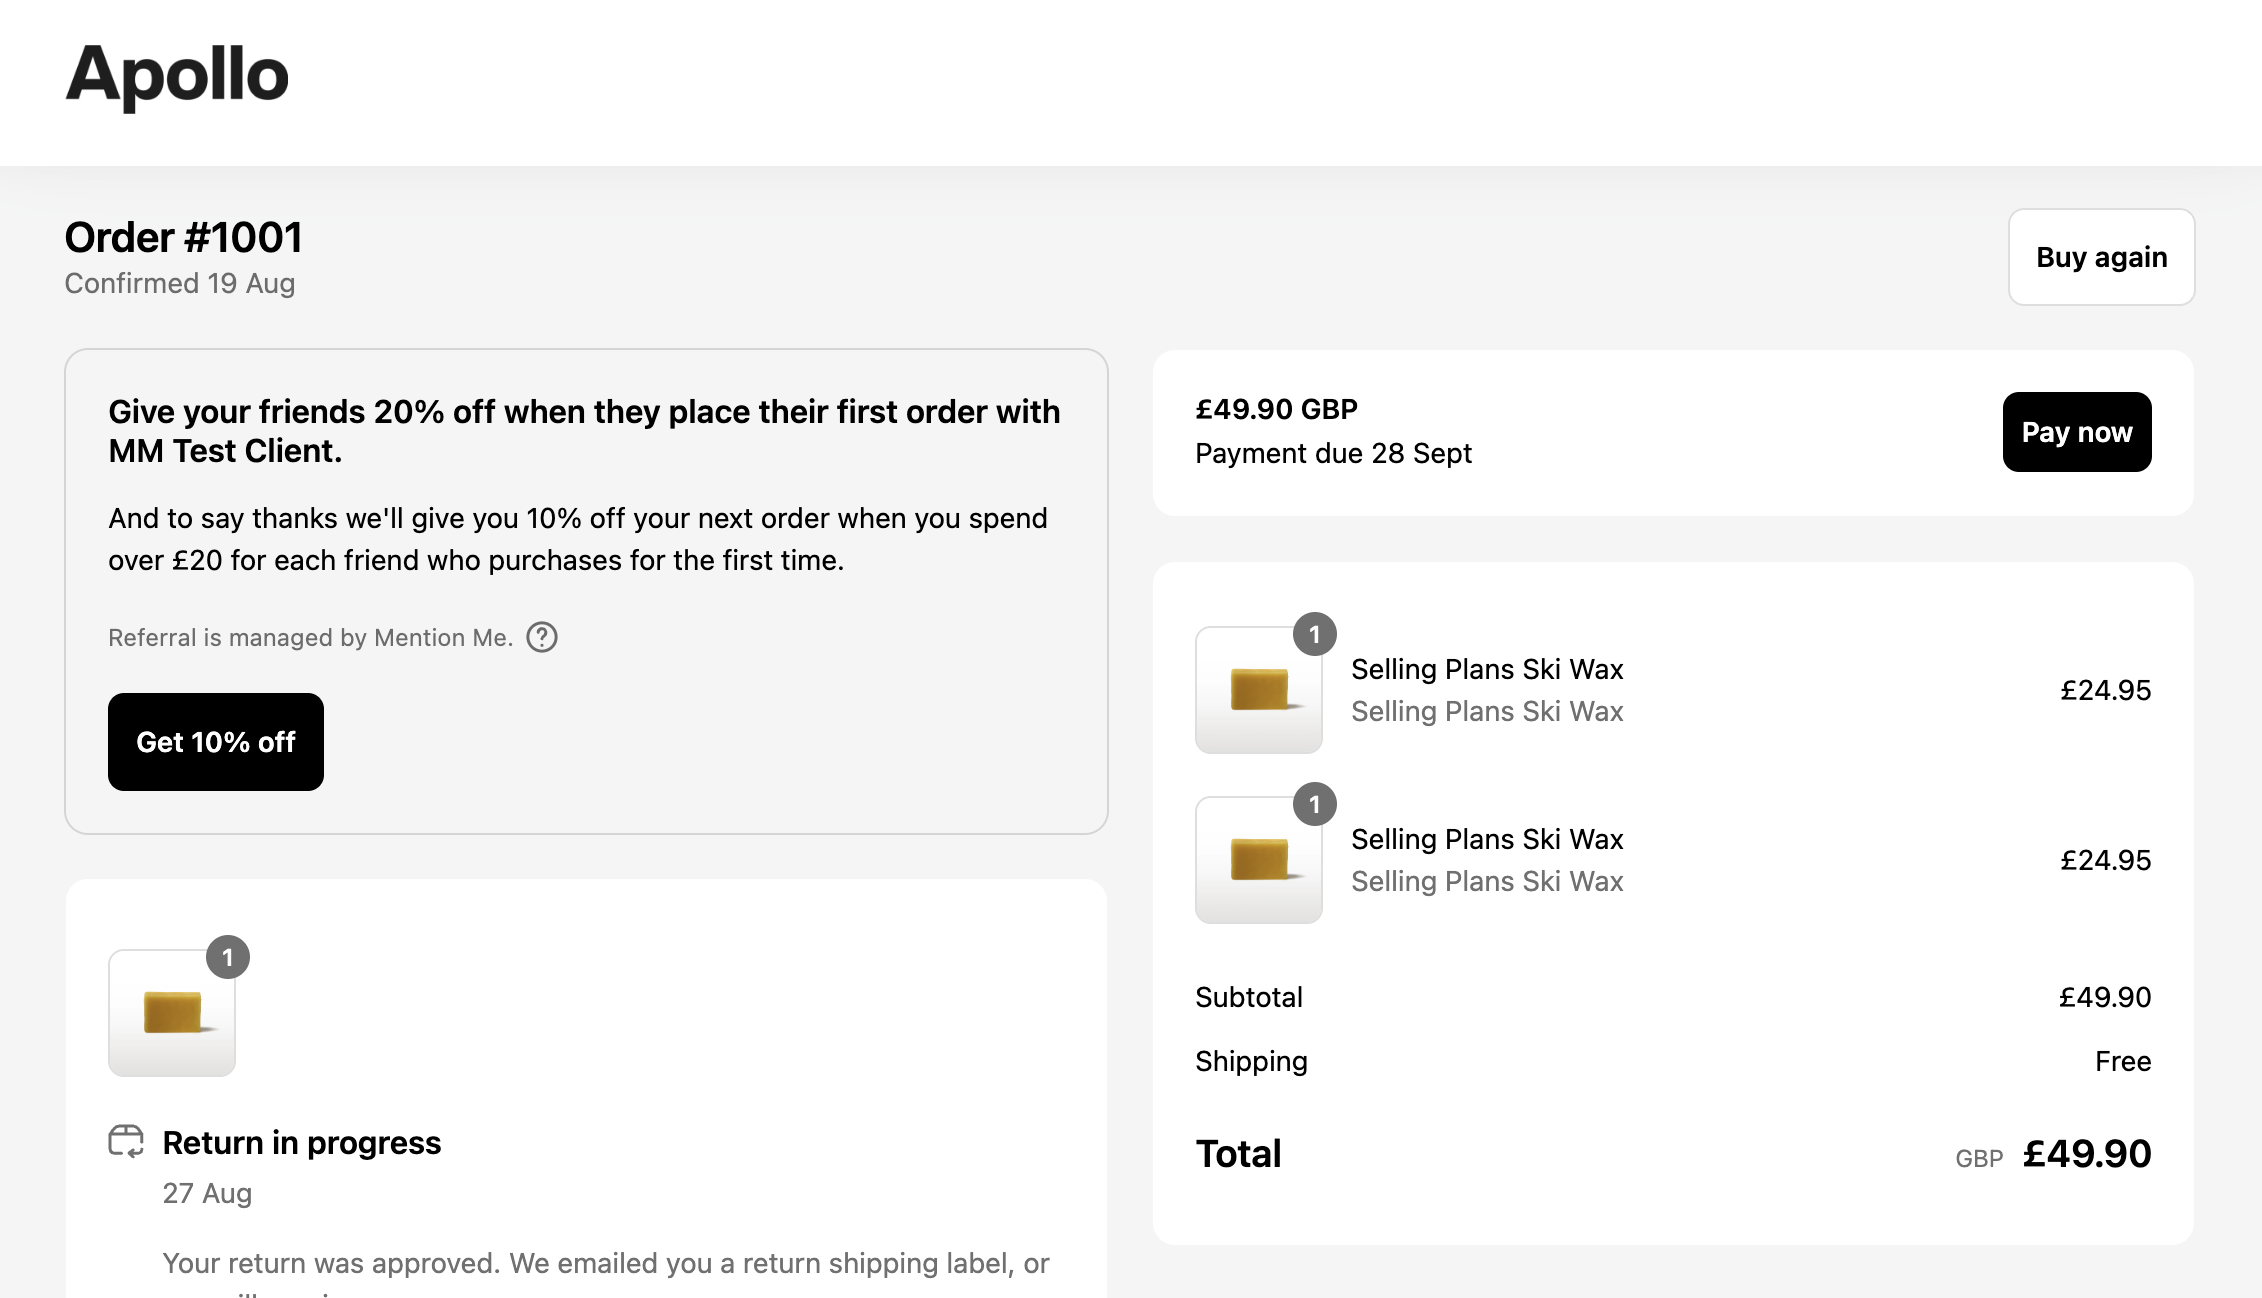The height and width of the screenshot is (1298, 2262).
Task: Select the Return in progress status label
Action: 302,1142
